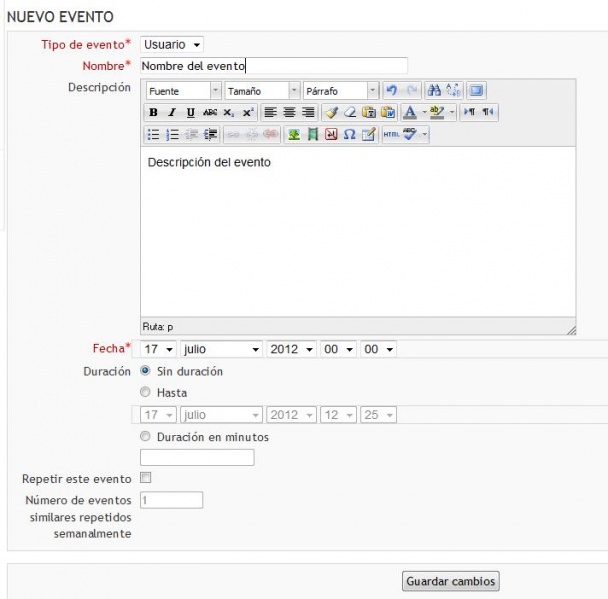Pick text color with the 'A' swatch

[410, 113]
